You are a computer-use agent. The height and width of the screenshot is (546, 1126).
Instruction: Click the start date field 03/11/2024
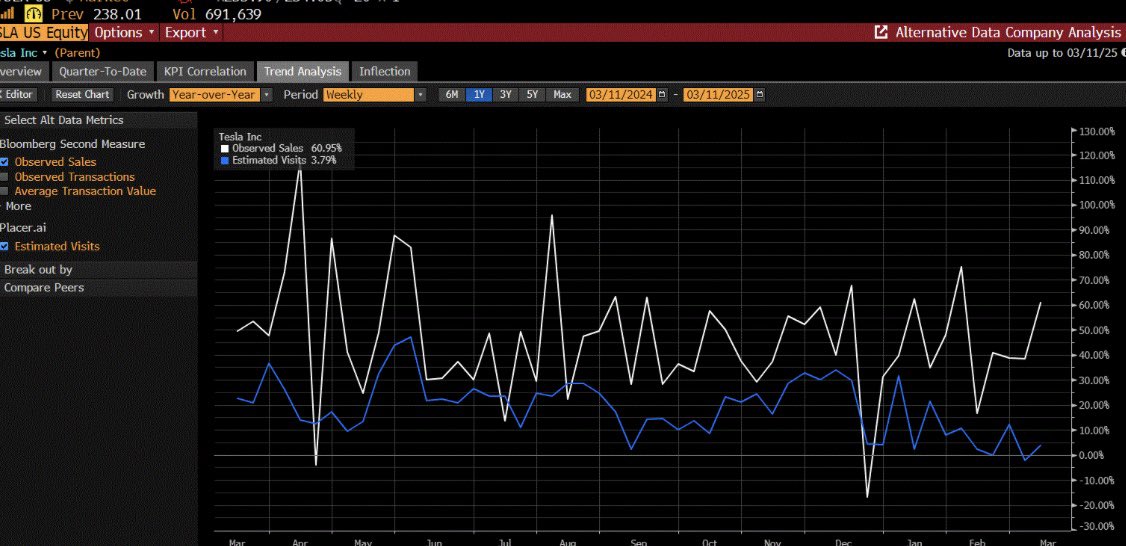tap(621, 95)
